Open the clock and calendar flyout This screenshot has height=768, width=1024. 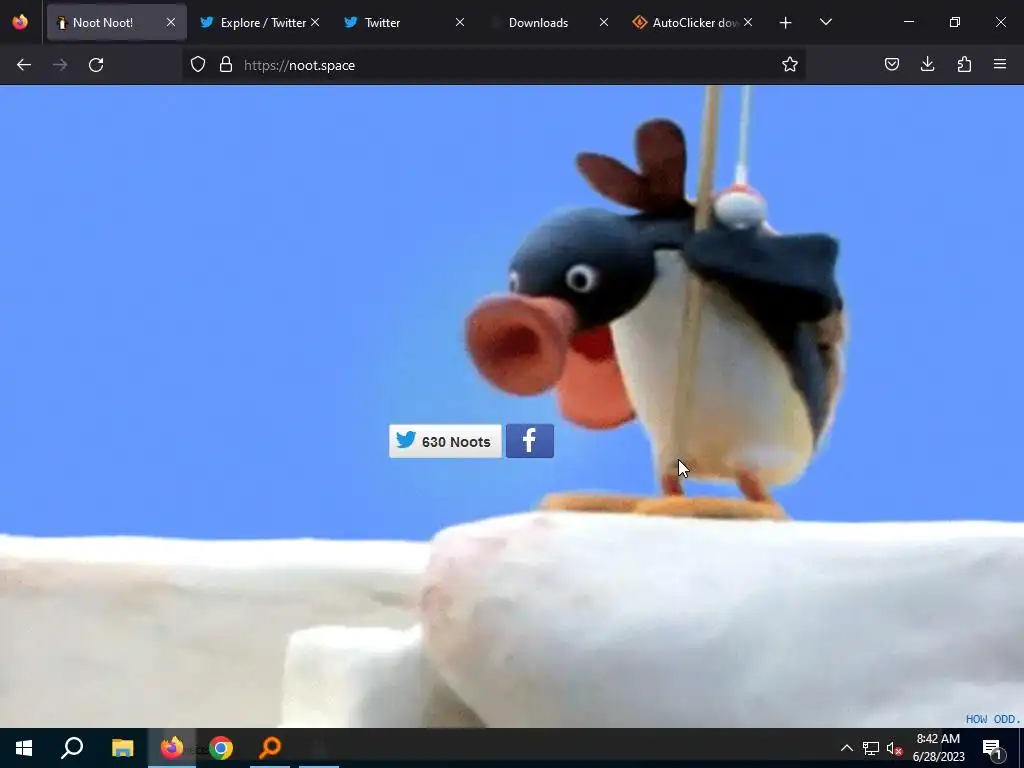tap(938, 748)
